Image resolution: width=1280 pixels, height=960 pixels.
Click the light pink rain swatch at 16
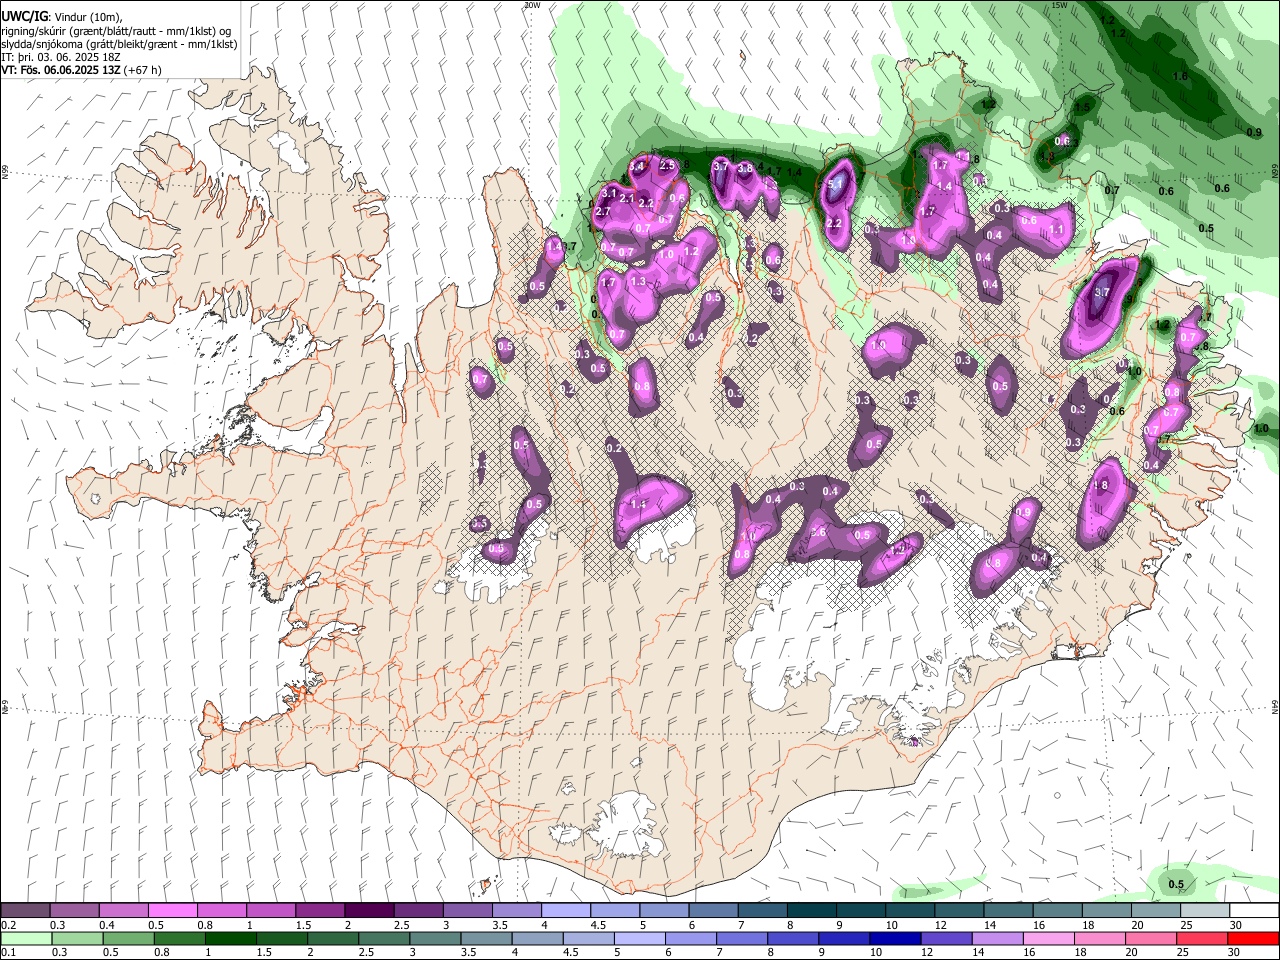coord(1047,939)
